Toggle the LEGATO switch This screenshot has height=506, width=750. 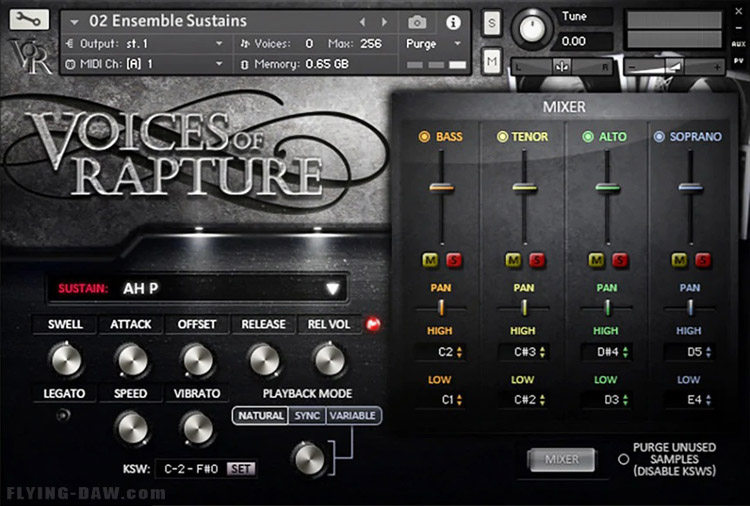pos(63,415)
